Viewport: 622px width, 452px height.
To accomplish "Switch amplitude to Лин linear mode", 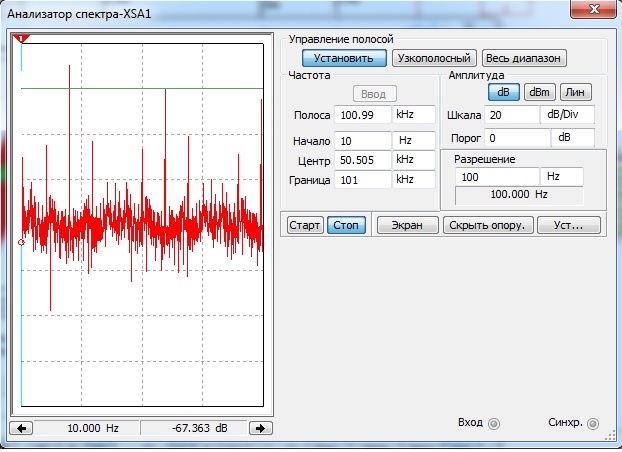I will pos(576,92).
